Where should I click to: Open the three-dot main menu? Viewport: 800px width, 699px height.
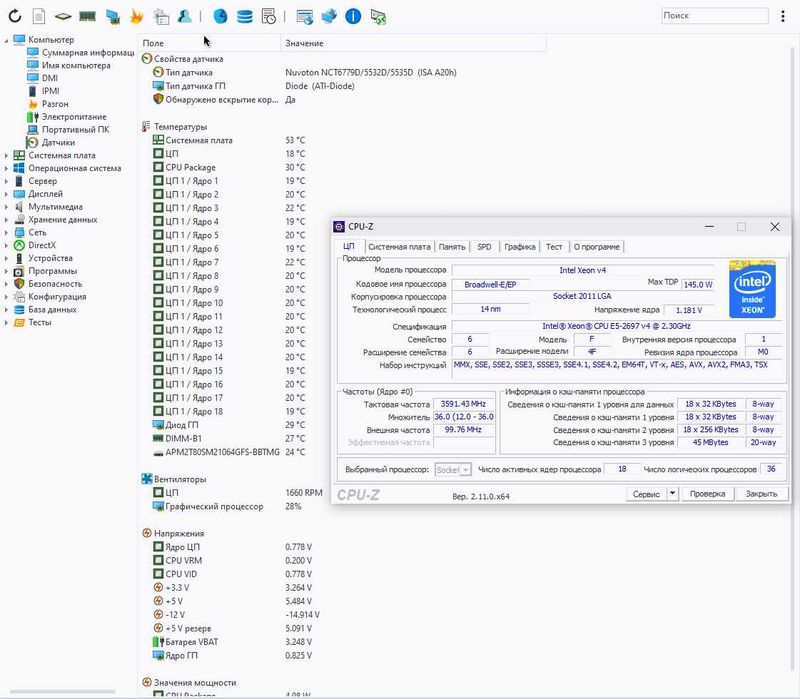tap(783, 16)
